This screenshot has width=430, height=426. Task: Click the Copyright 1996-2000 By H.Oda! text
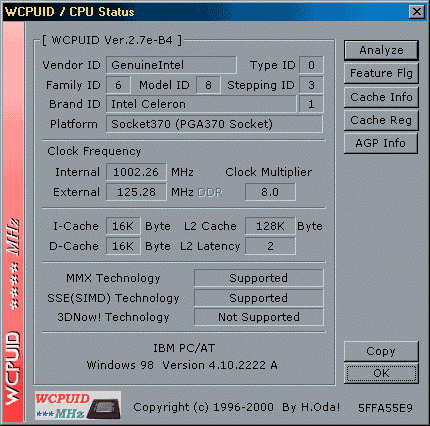coord(237,407)
